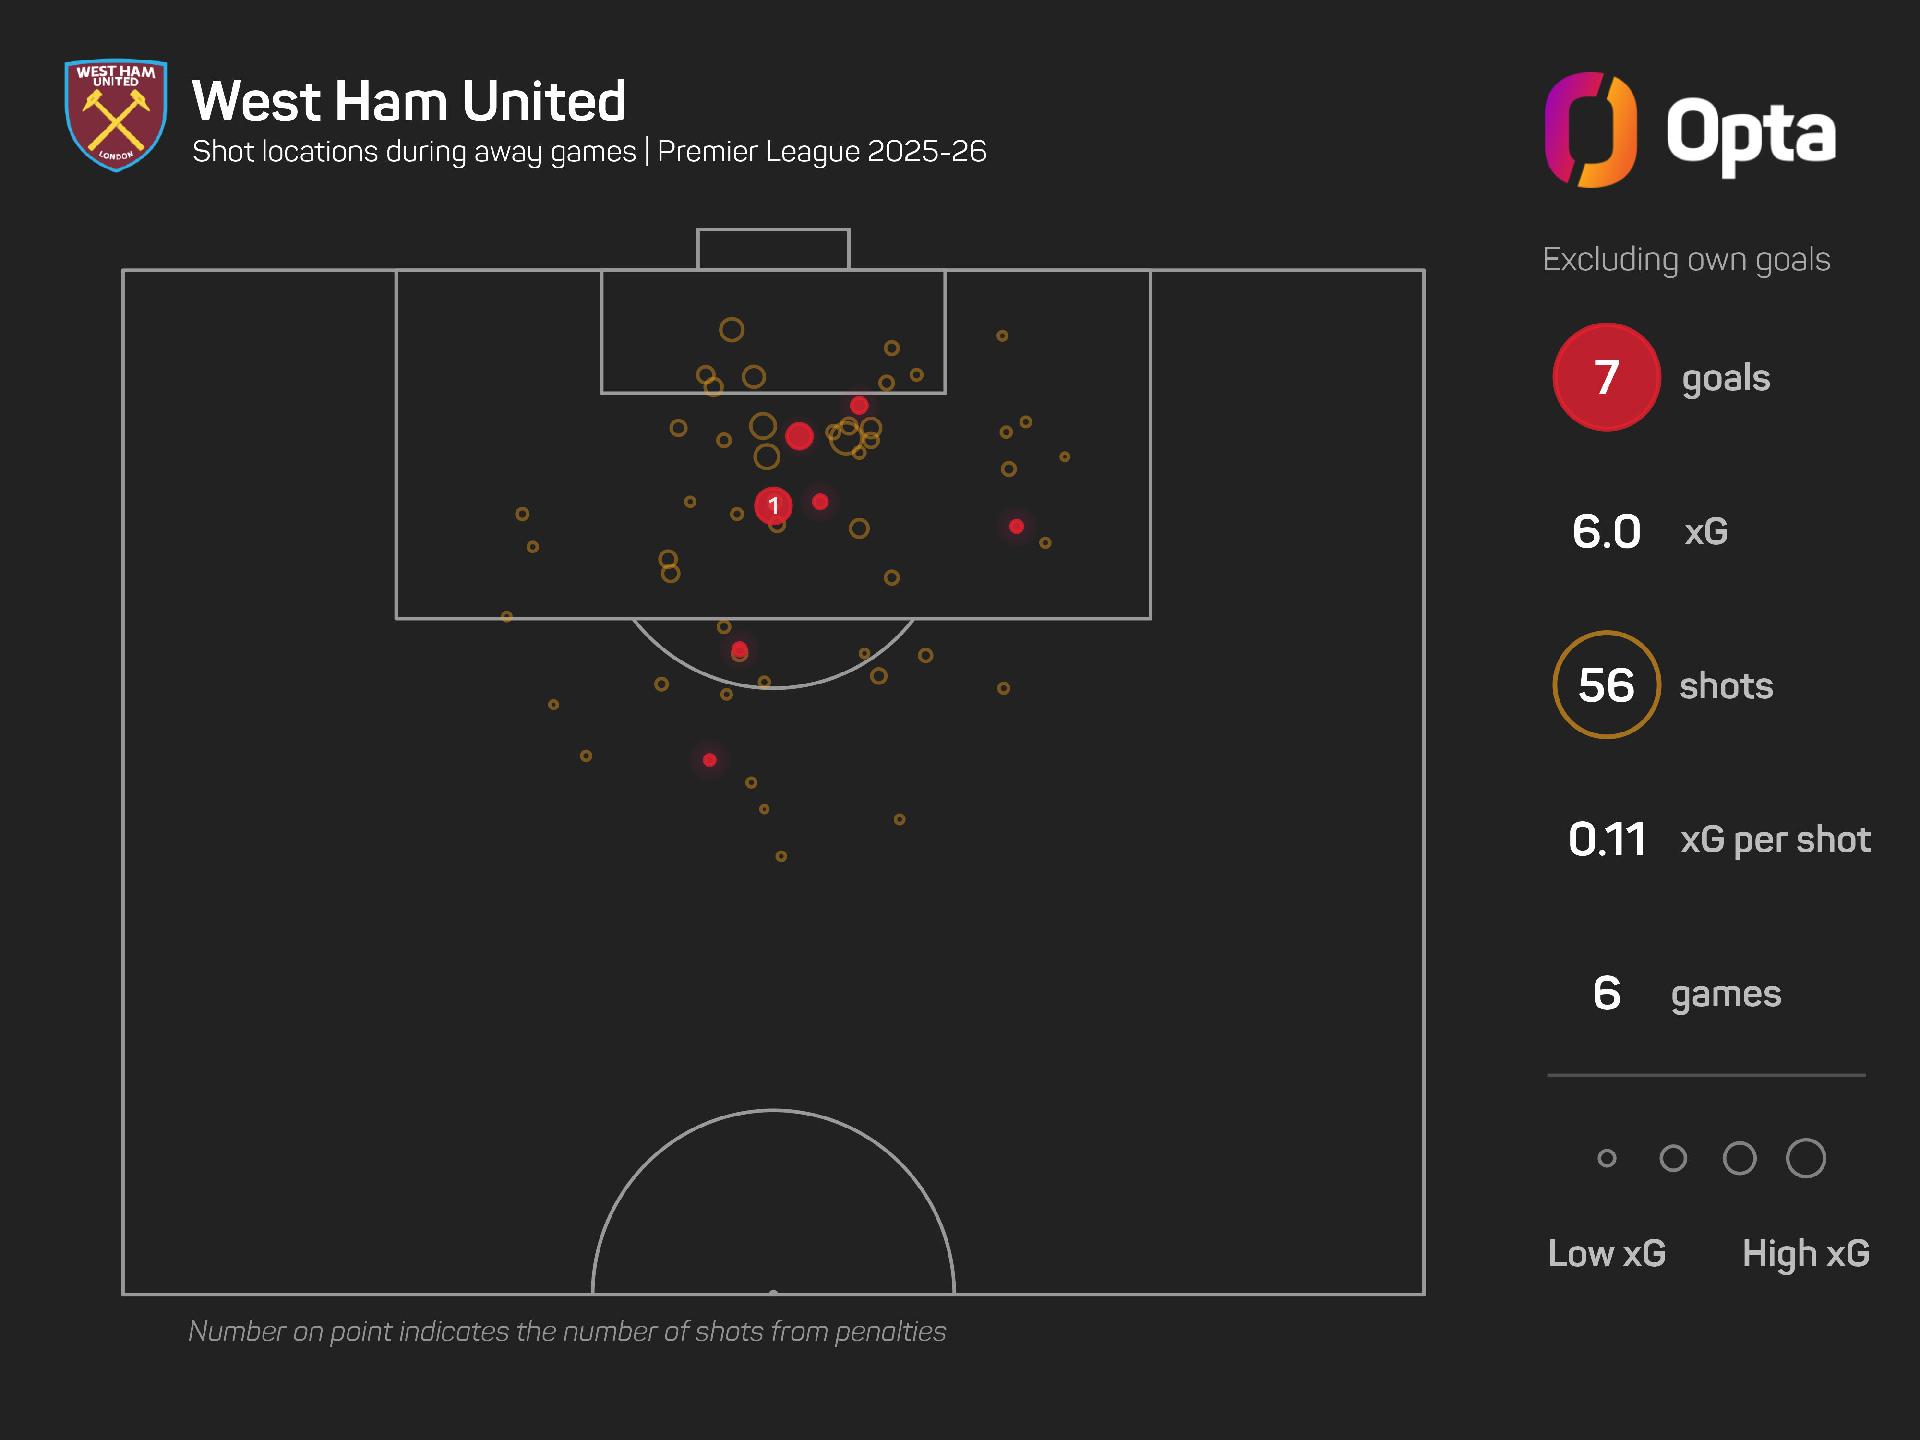The height and width of the screenshot is (1440, 1920).
Task: Click the West Ham United title text
Action: point(409,101)
